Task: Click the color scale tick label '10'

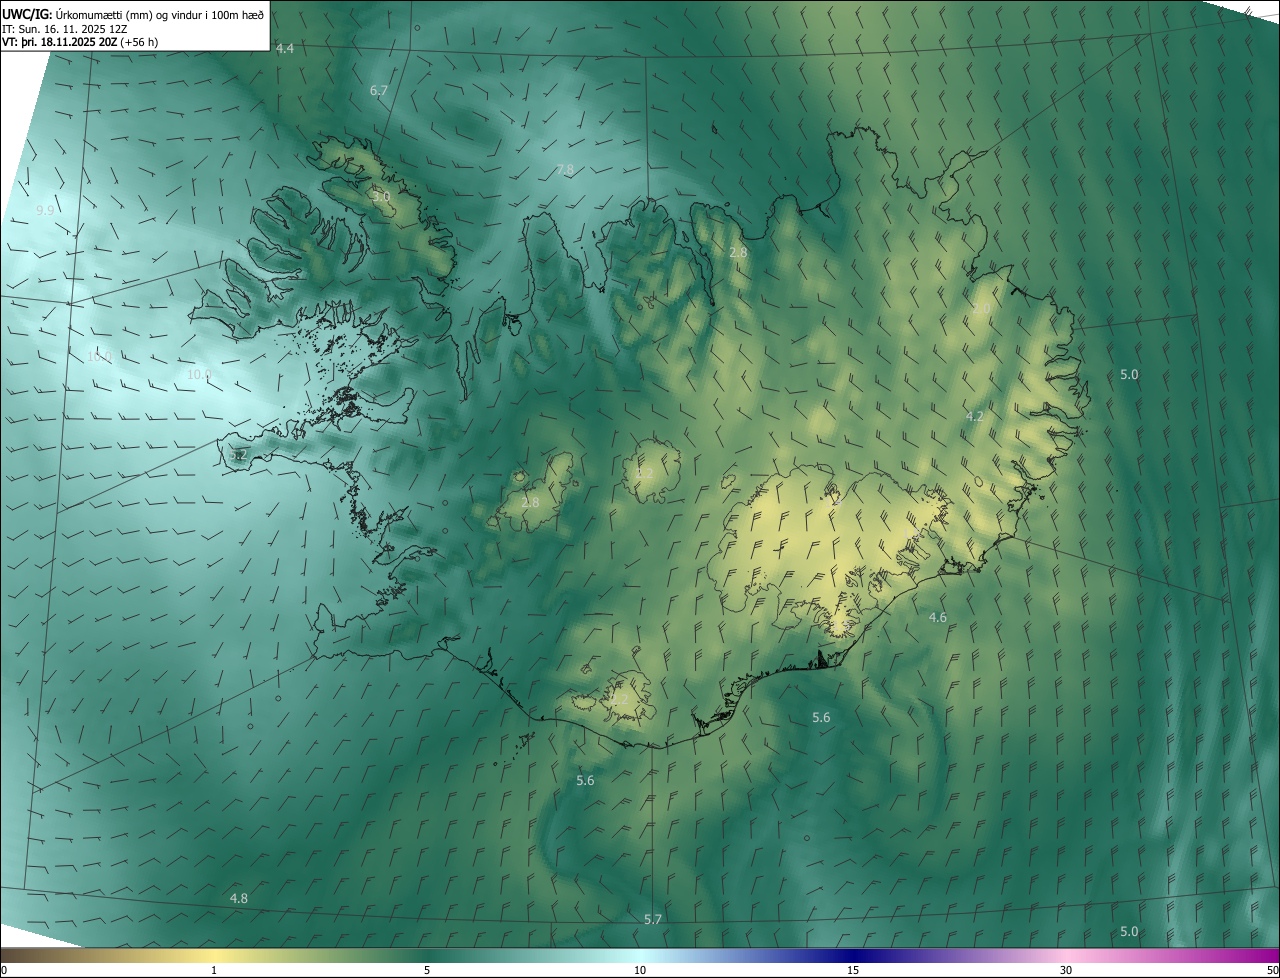Action: pyautogui.click(x=640, y=970)
